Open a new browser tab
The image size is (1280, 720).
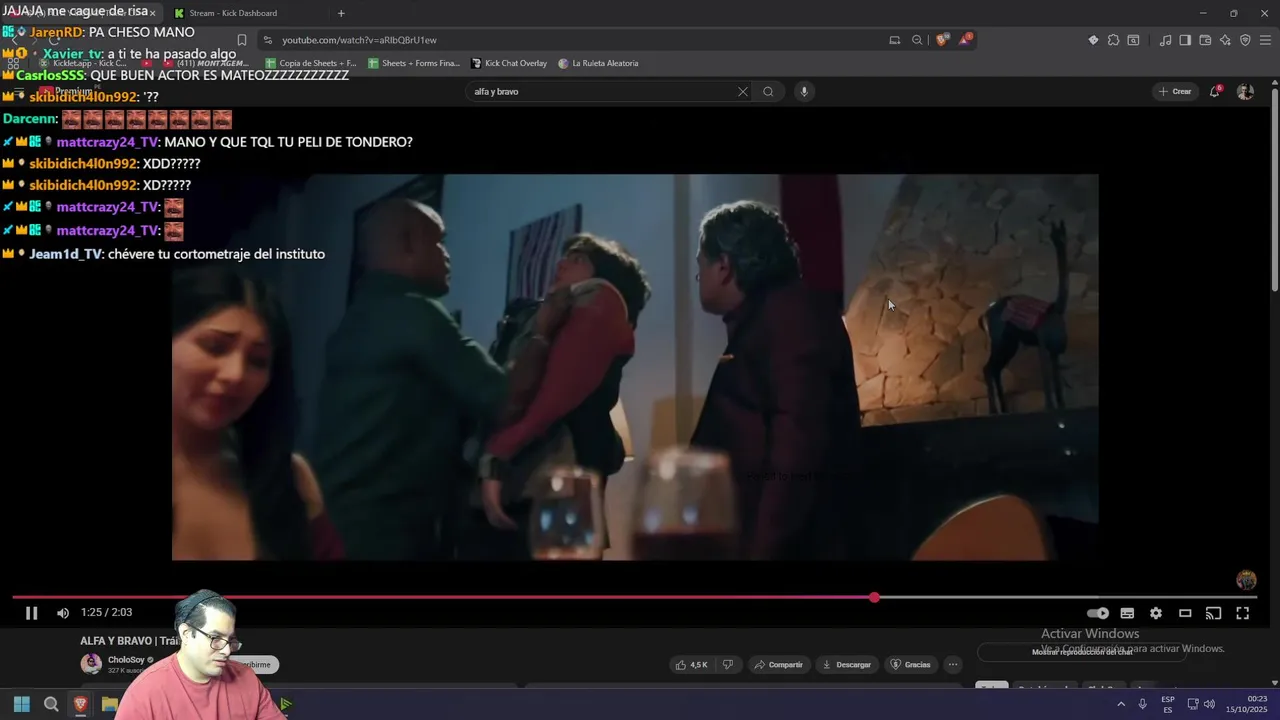(x=341, y=13)
